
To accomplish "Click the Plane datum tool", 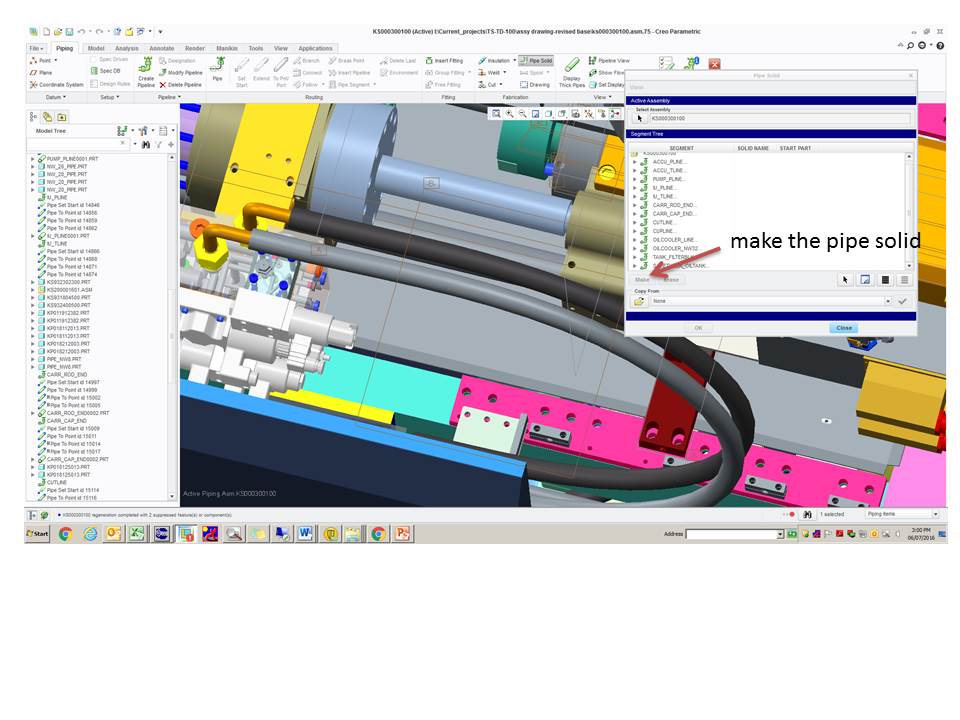I will click(x=41, y=72).
